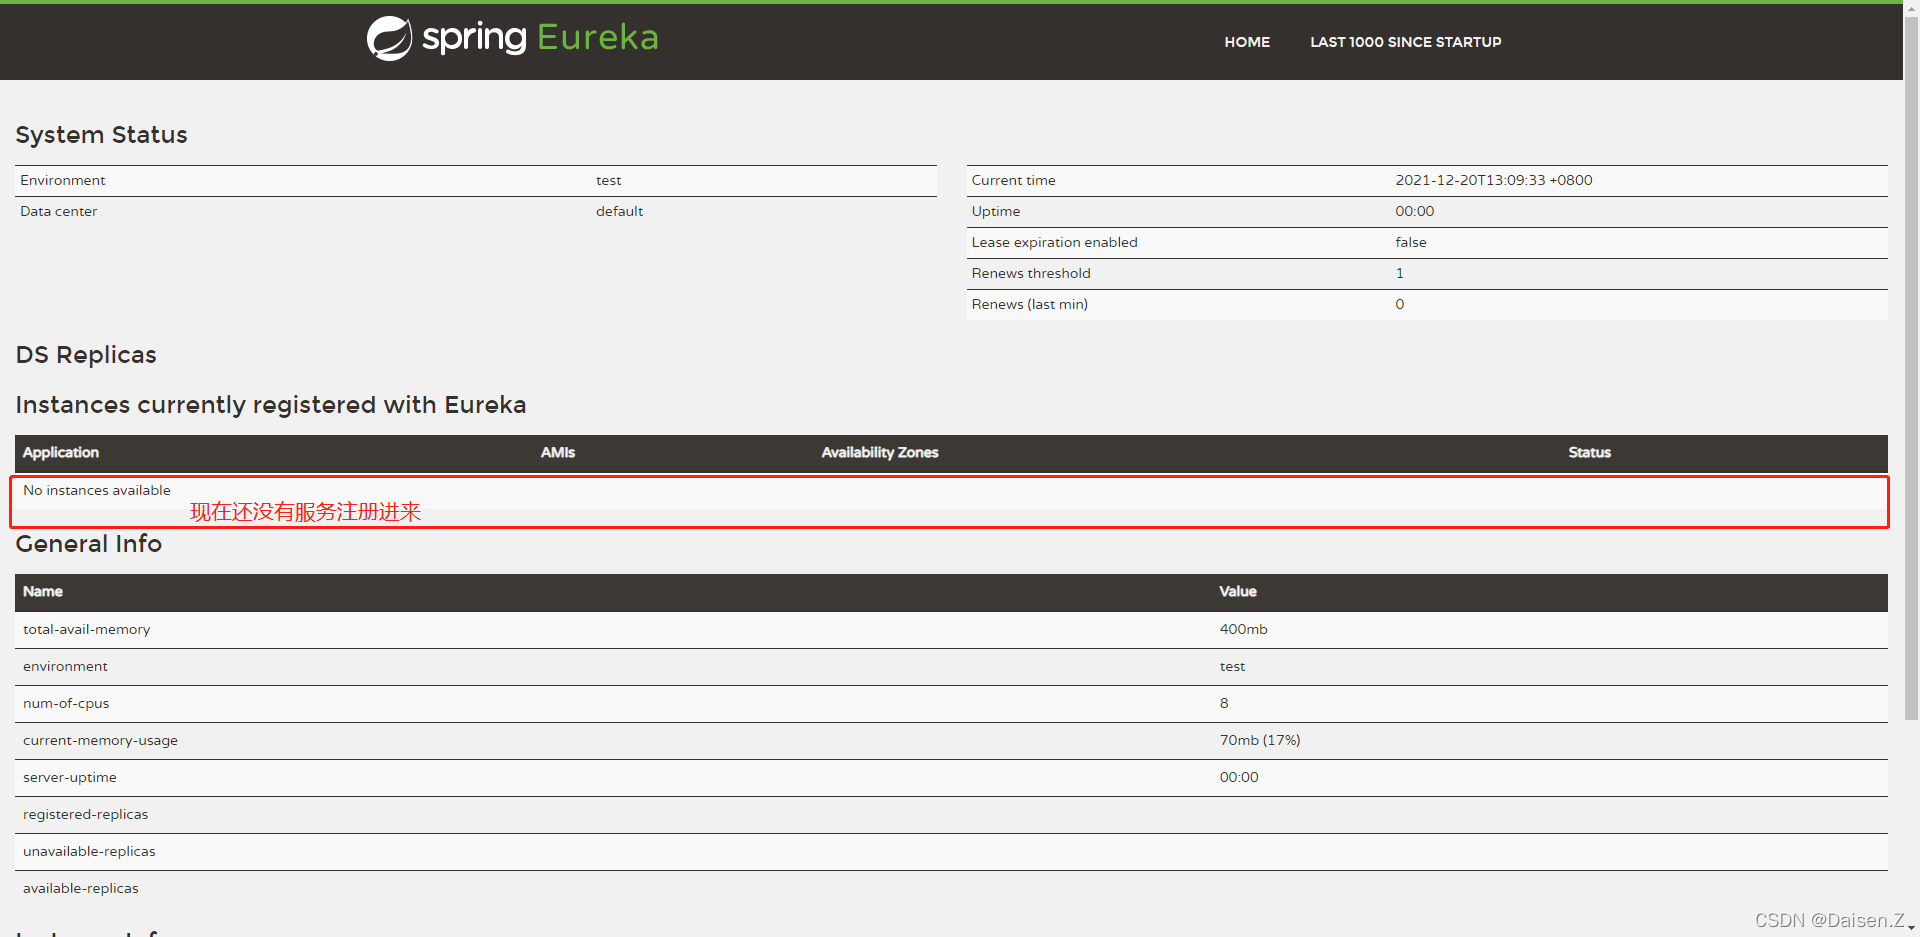Click the scrollbar down arrow
The image size is (1920, 937).
(x=1911, y=929)
